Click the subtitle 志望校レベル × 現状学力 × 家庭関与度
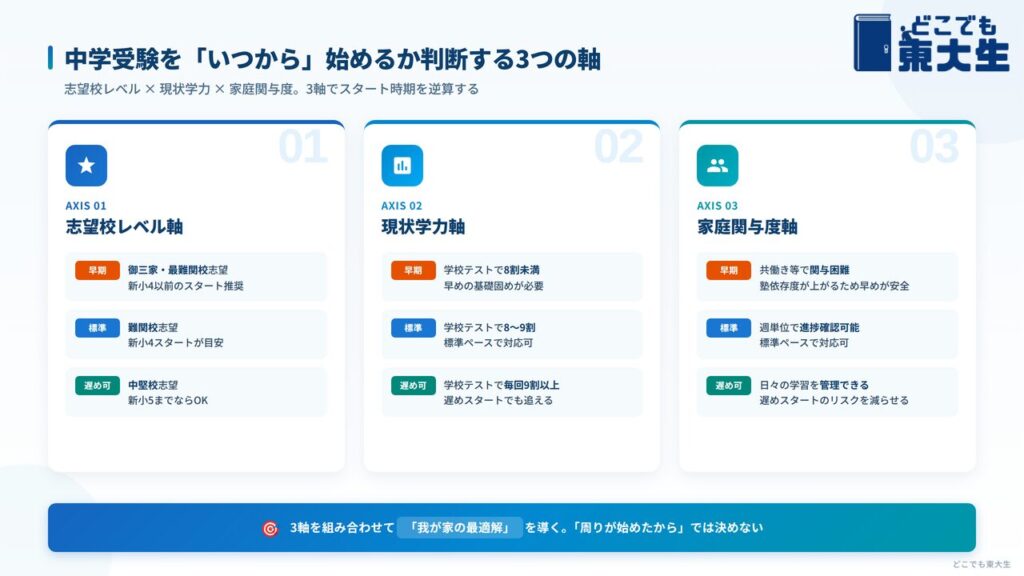The height and width of the screenshot is (576, 1024). (x=178, y=89)
